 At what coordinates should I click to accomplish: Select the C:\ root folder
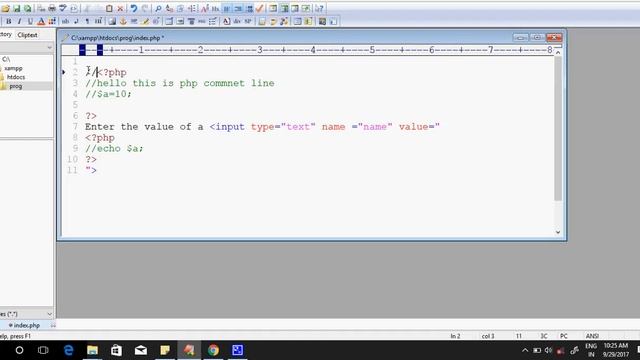pos(6,60)
